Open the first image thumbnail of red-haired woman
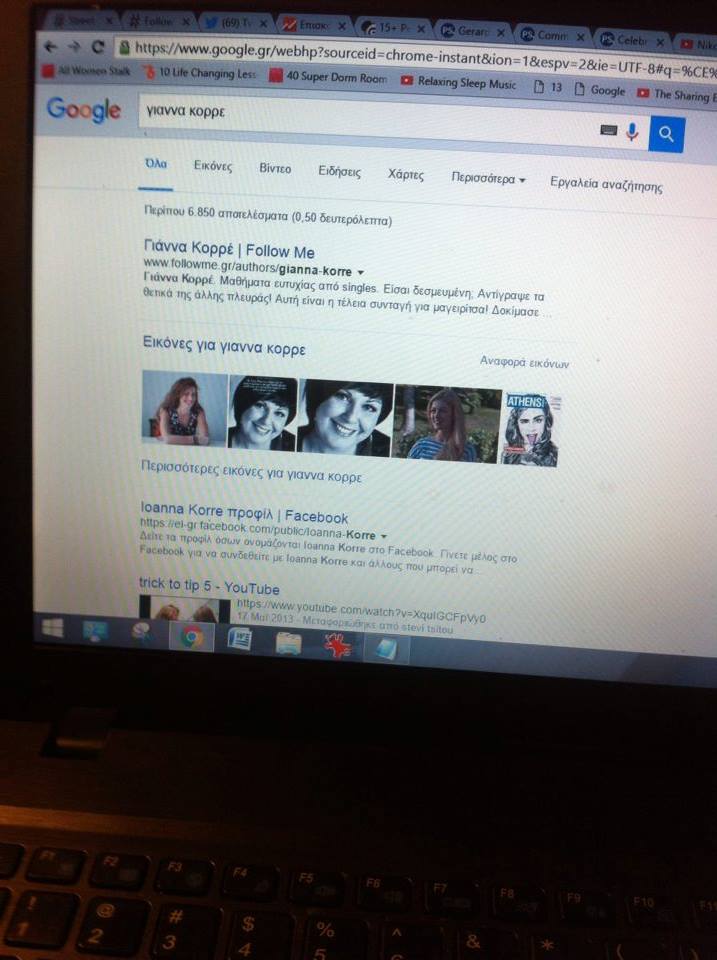 pyautogui.click(x=184, y=407)
